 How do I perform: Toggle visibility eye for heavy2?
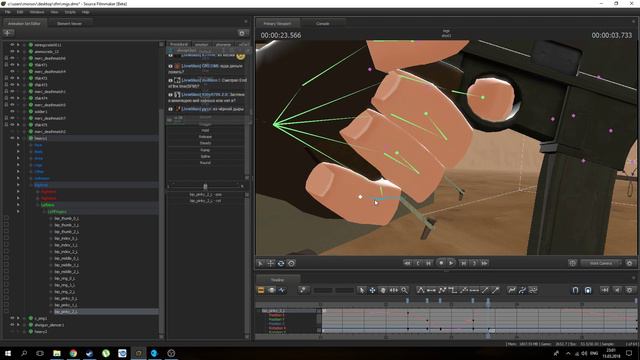click(12, 331)
